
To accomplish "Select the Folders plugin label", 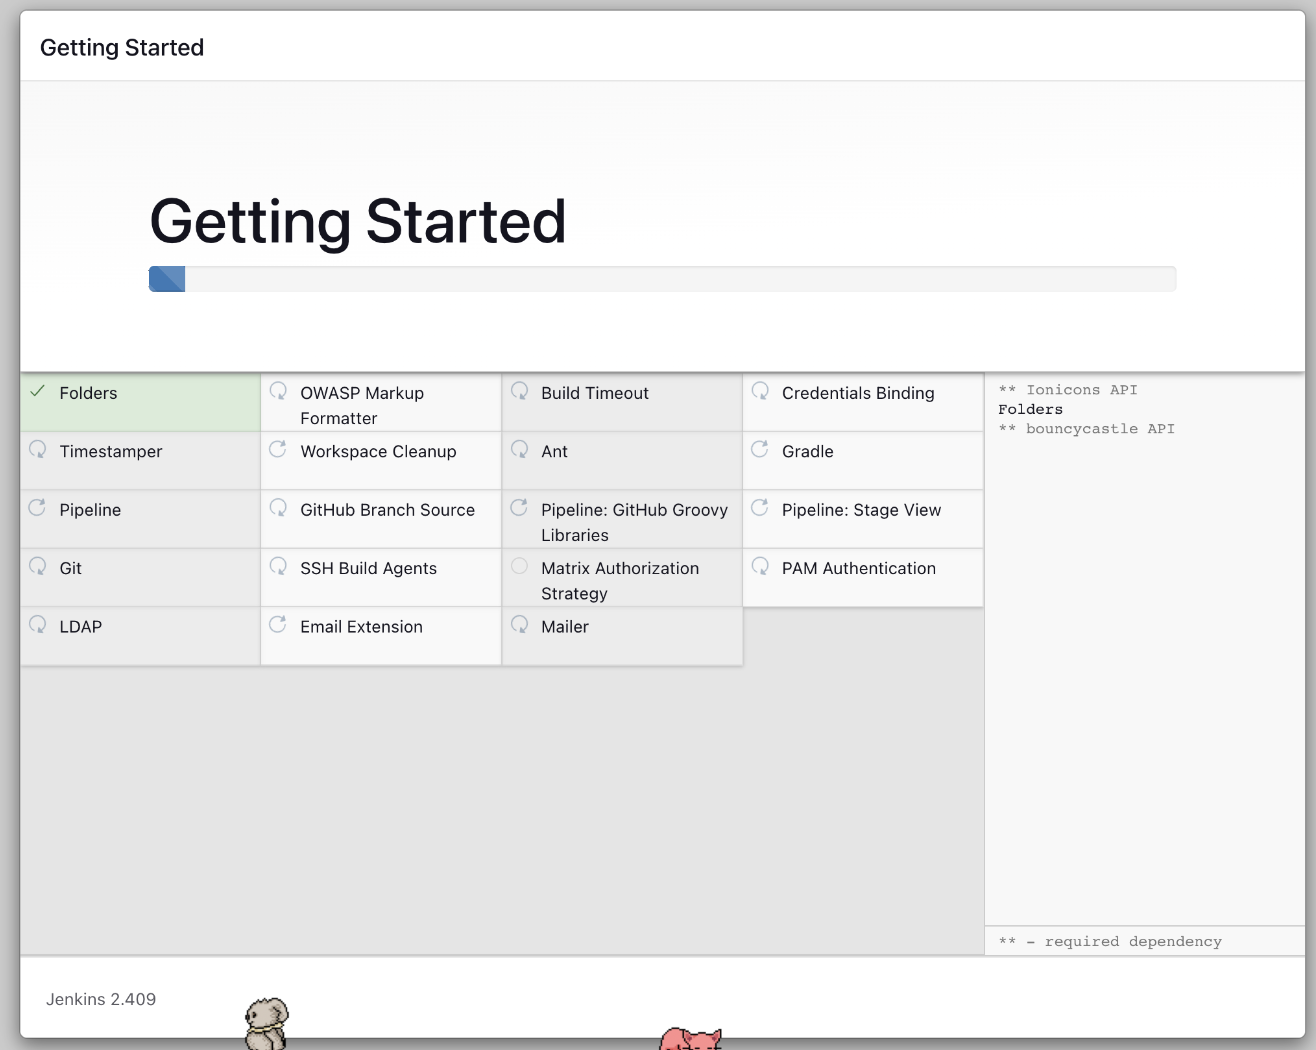I will 88,393.
